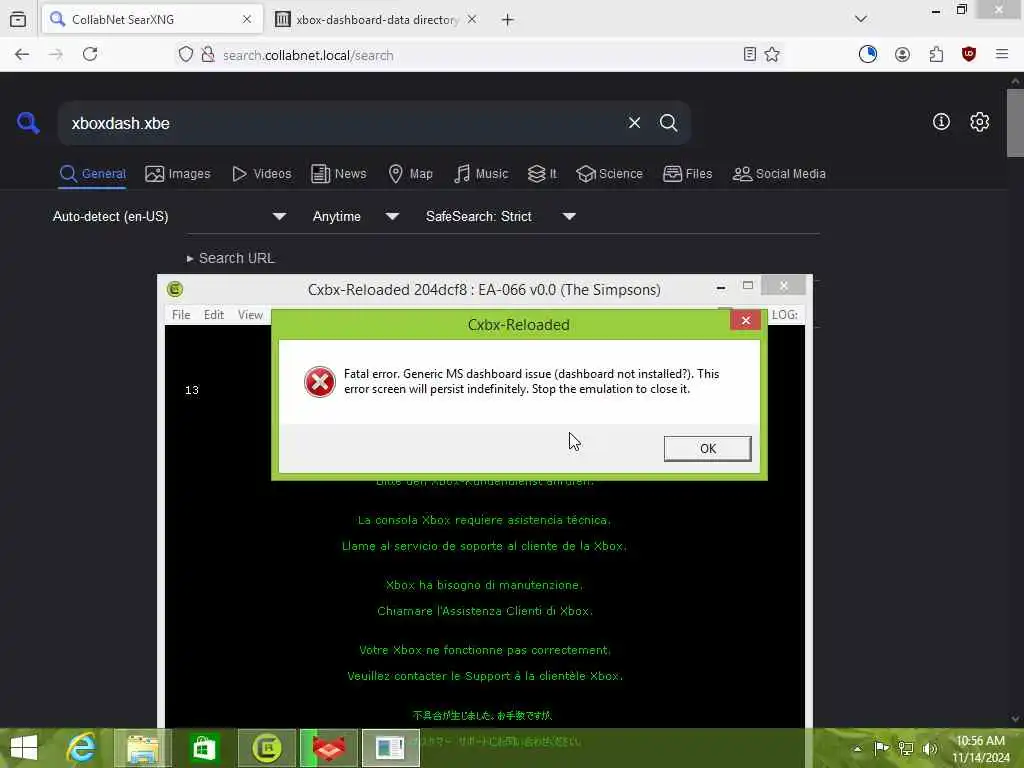Submit the search with the magnifier button

click(668, 123)
